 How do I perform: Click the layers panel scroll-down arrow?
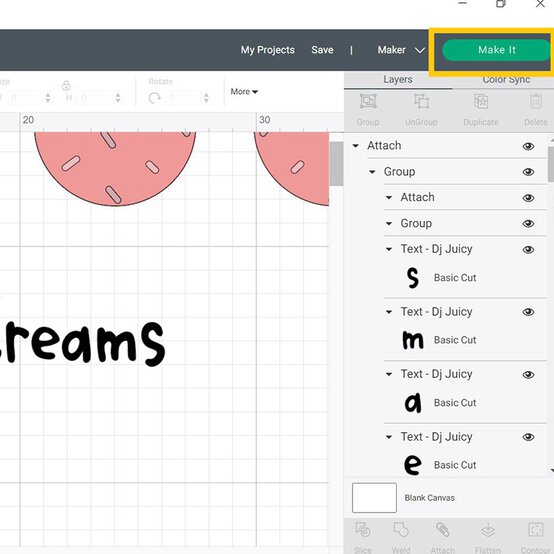pos(552,470)
